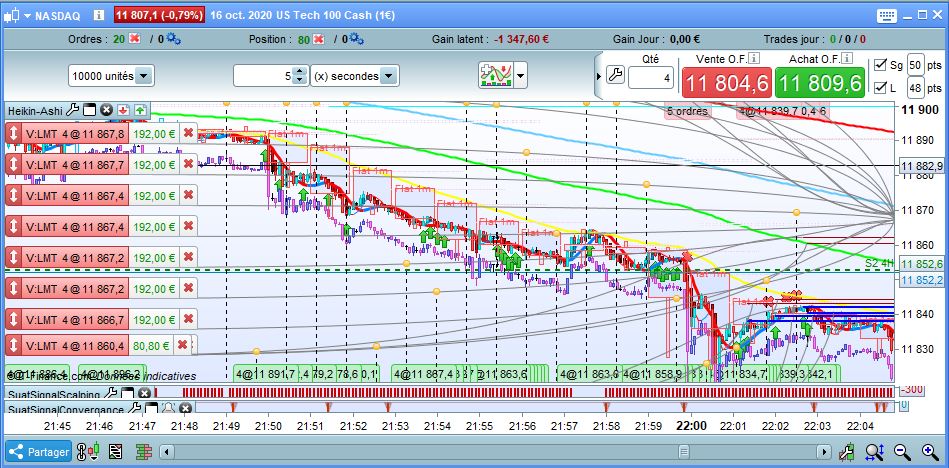Select order label V:LMT 4@11 866,7
Viewport: 949px width, 468px height.
click(x=75, y=320)
